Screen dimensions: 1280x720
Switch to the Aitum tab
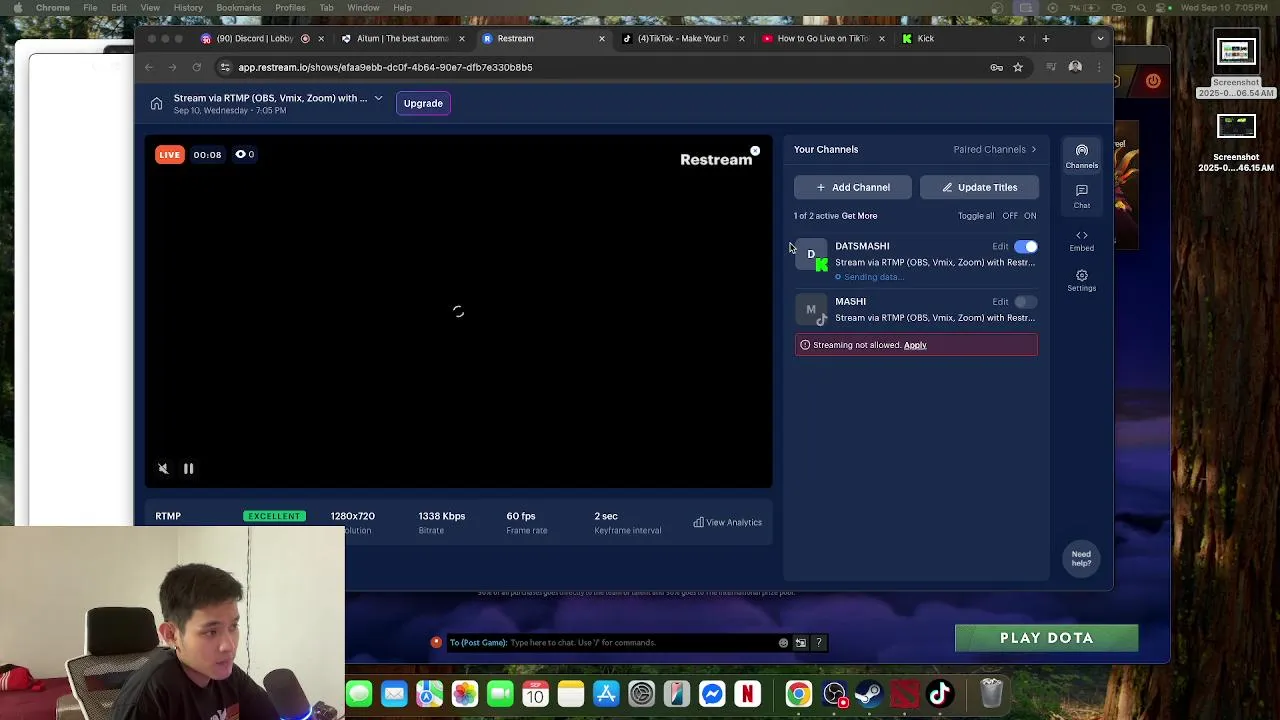click(x=402, y=38)
